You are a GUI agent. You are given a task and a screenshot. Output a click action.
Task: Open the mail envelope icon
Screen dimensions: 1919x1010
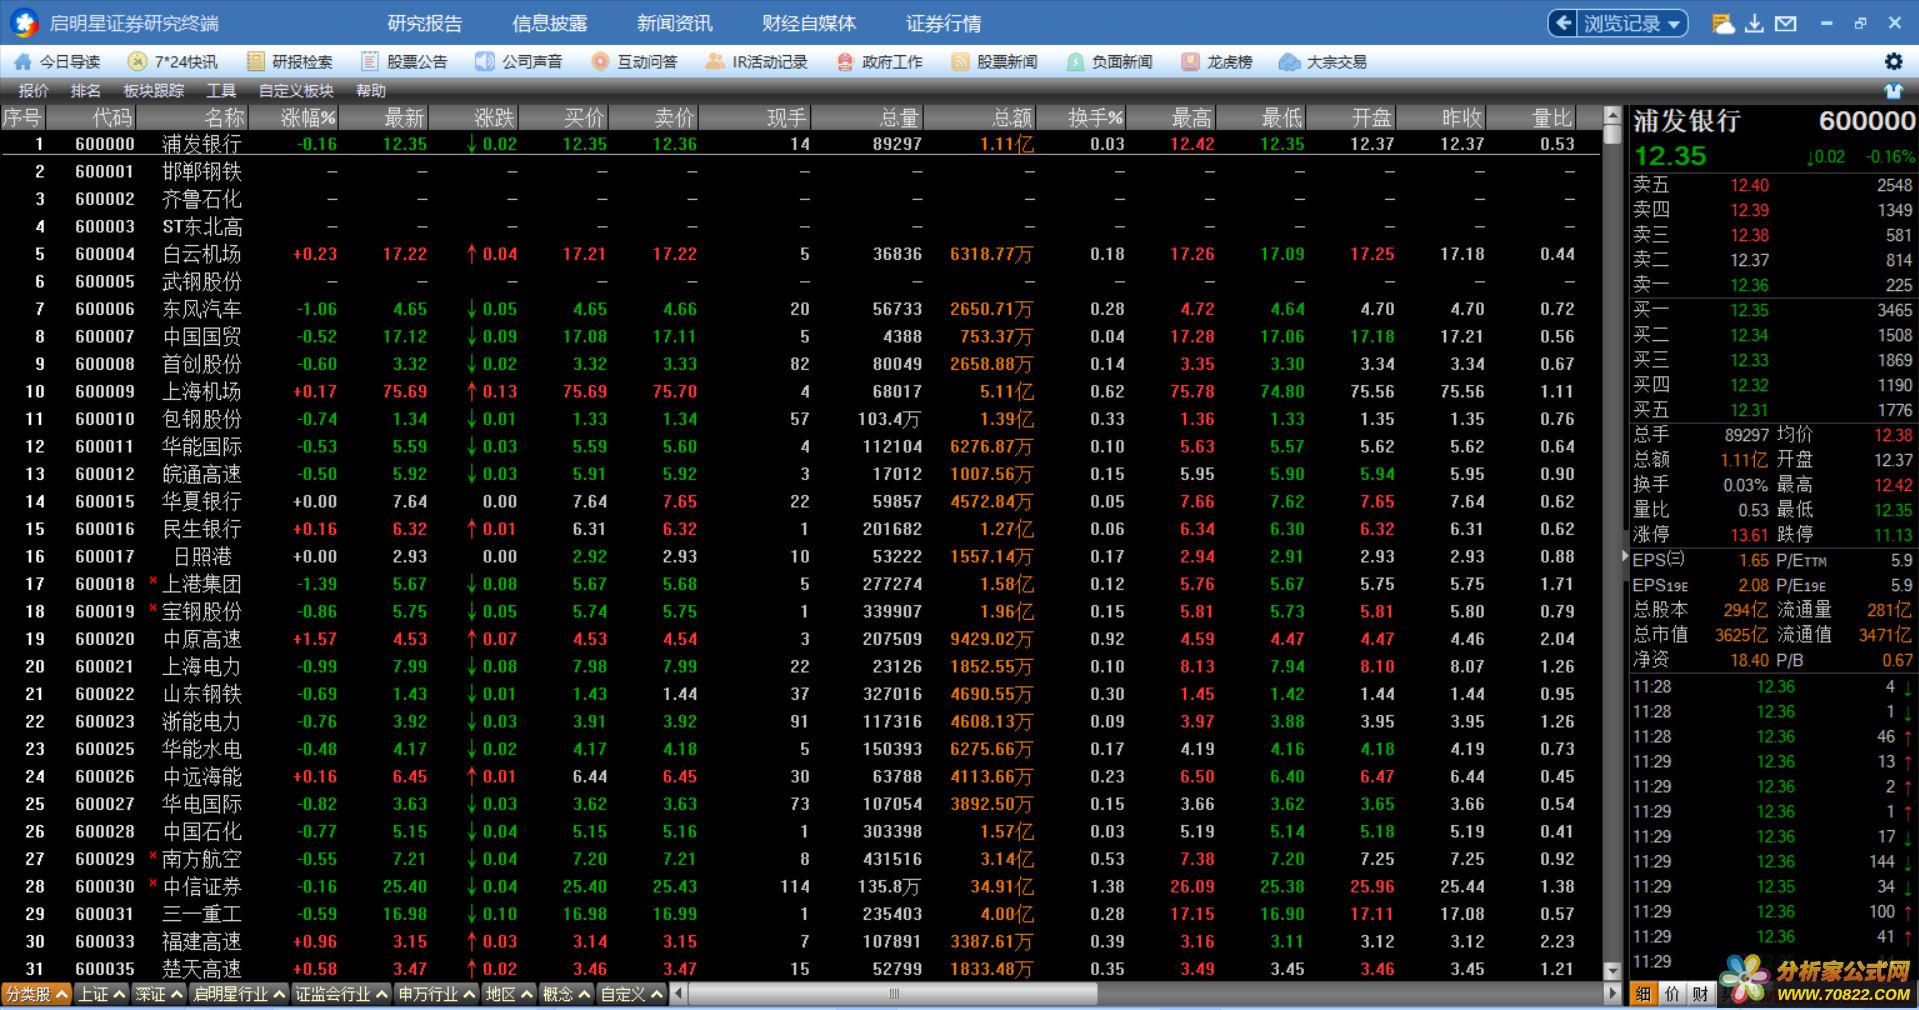tap(1786, 23)
